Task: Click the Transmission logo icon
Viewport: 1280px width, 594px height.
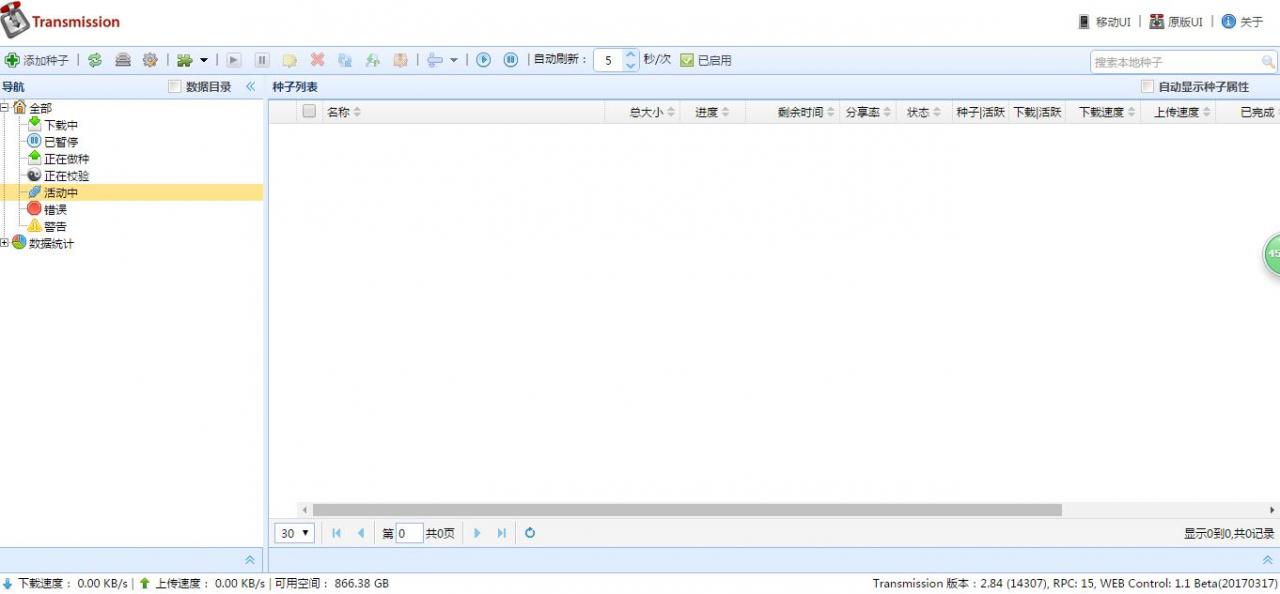Action: point(14,22)
